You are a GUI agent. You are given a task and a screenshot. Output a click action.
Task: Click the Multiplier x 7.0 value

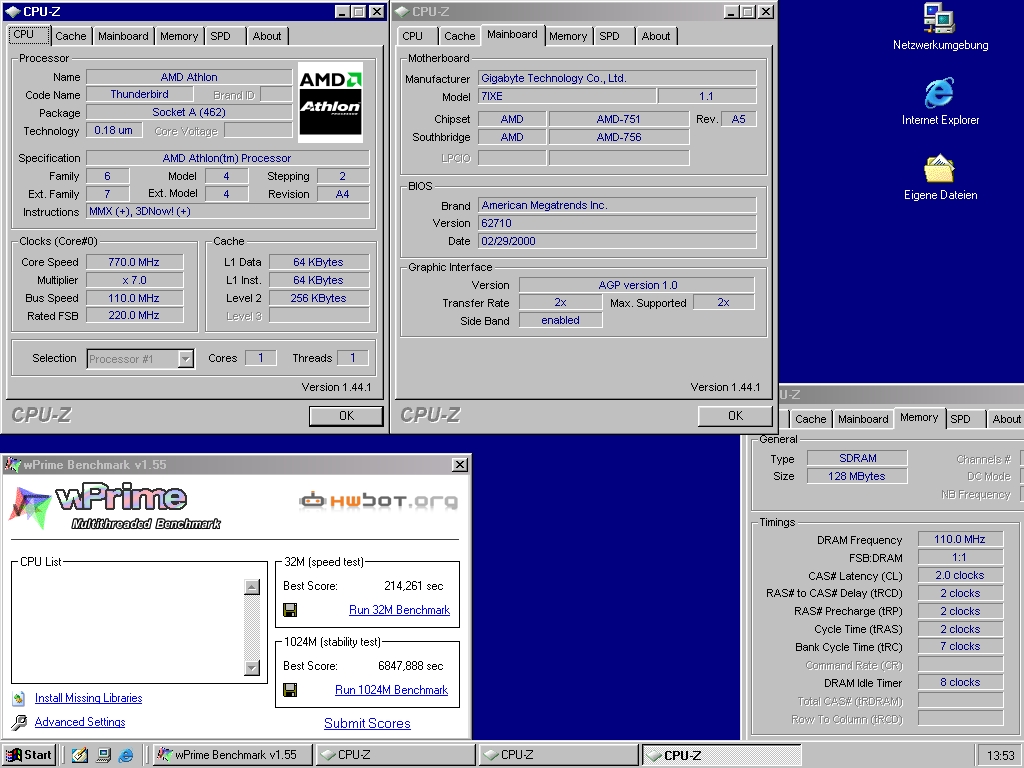coord(134,280)
